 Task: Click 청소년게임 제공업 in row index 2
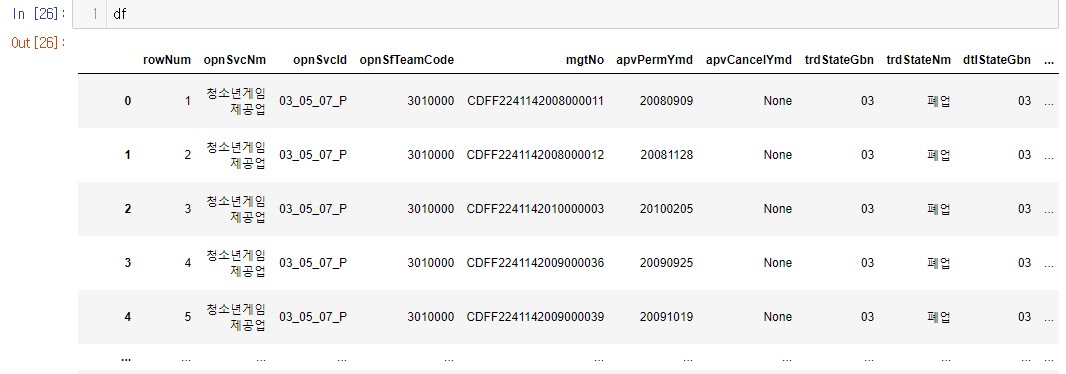tap(236, 209)
